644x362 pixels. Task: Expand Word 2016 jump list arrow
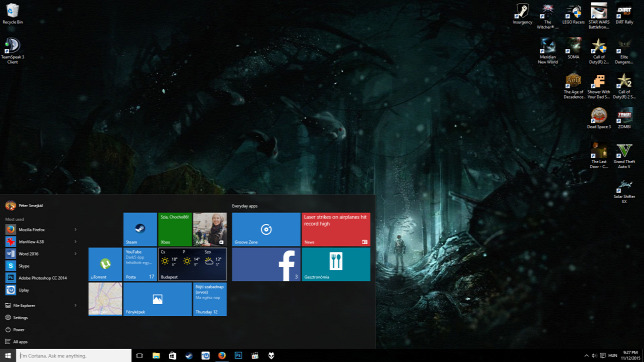coord(76,254)
